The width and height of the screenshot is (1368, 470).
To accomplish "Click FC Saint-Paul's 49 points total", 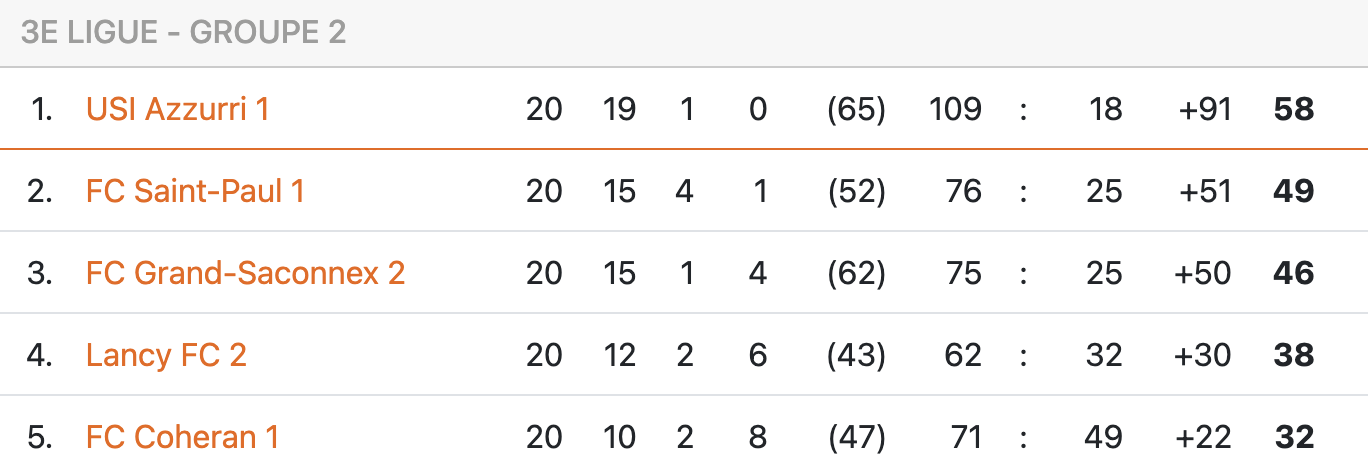I will coord(1293,191).
